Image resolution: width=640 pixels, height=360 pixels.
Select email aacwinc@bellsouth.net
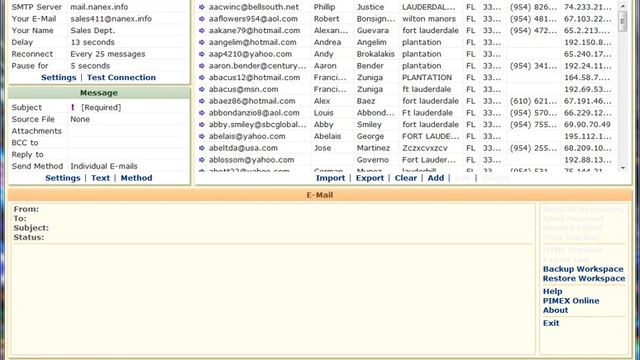click(254, 7)
